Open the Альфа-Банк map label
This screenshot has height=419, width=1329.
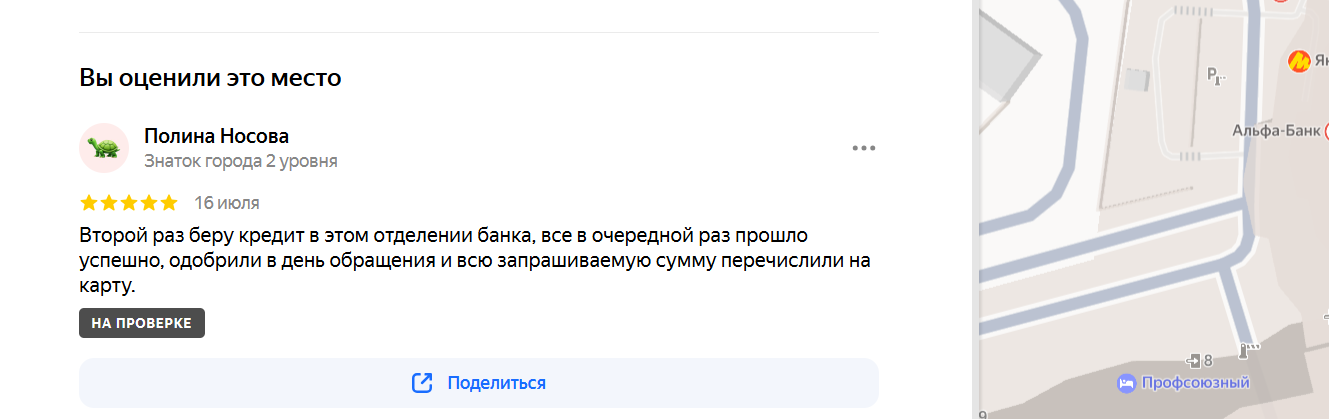[x=1276, y=130]
